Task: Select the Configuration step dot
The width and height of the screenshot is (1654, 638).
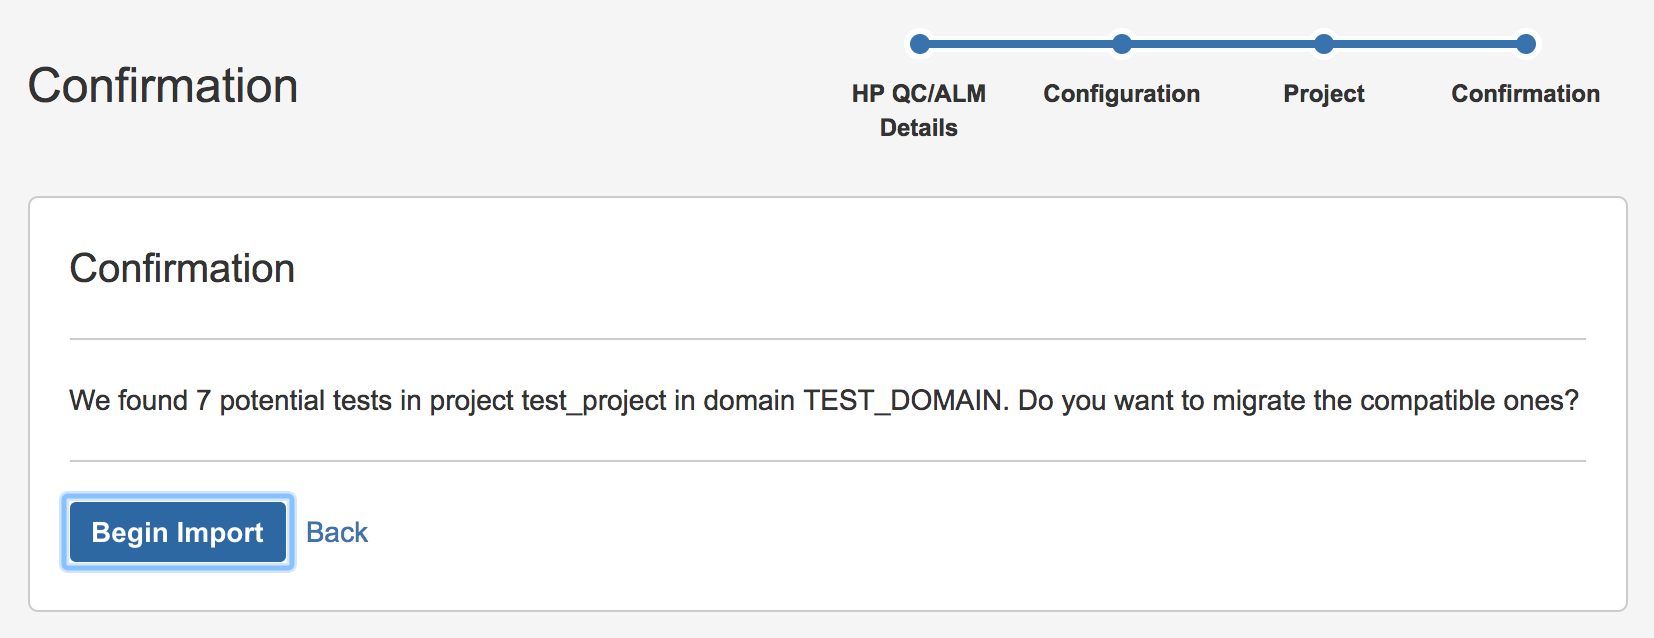Action: point(1122,44)
